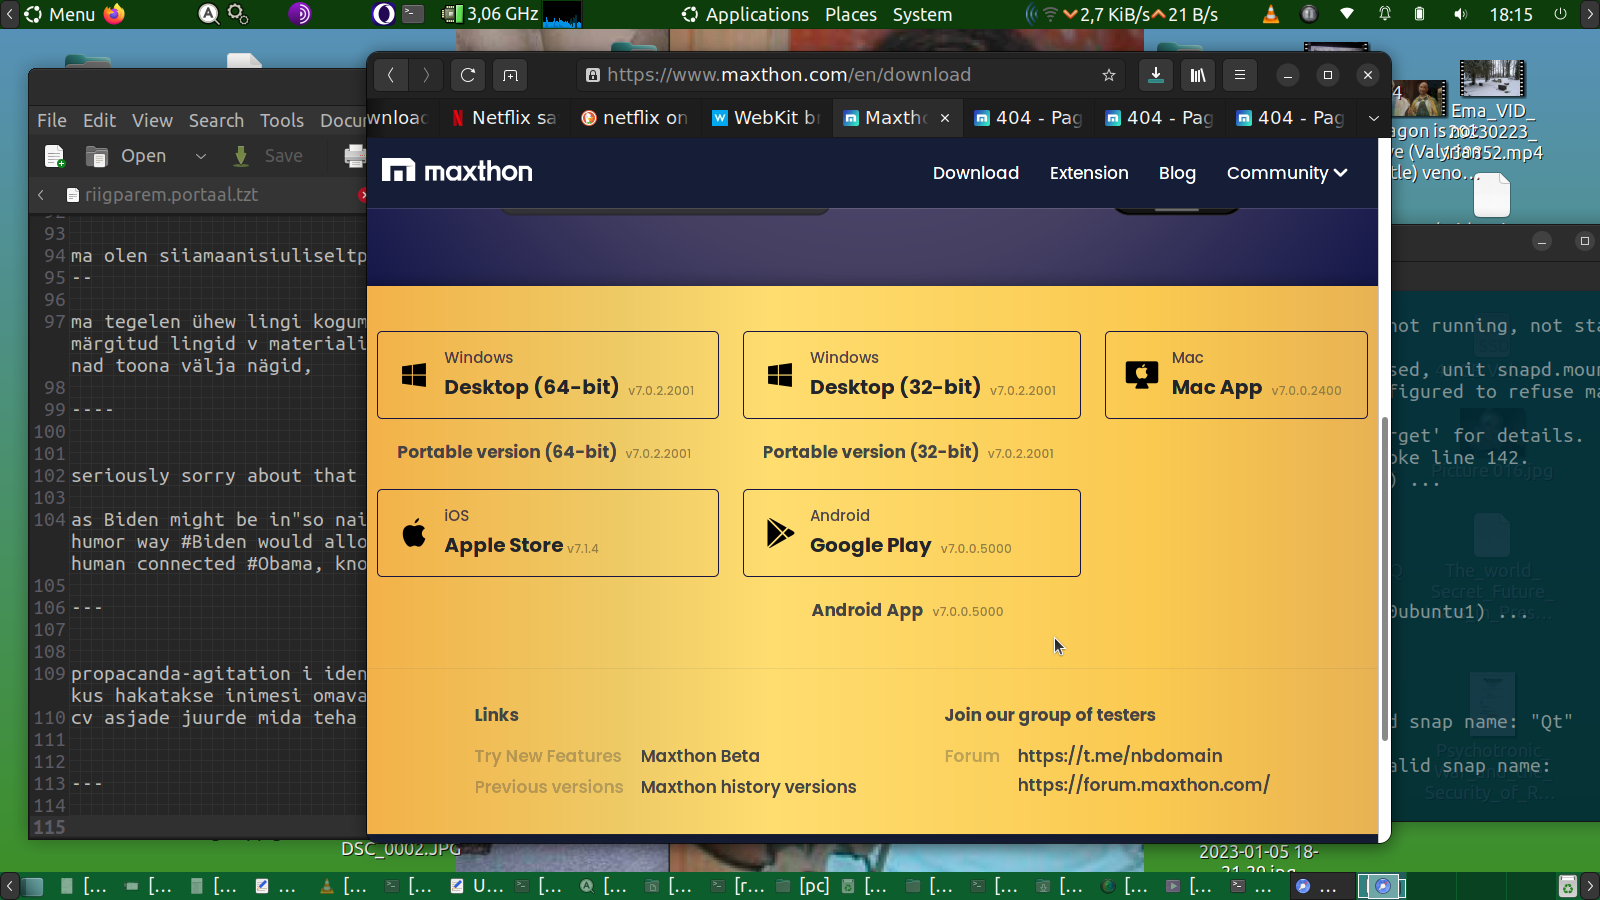Expand the Community dropdown in the site header

(1287, 173)
